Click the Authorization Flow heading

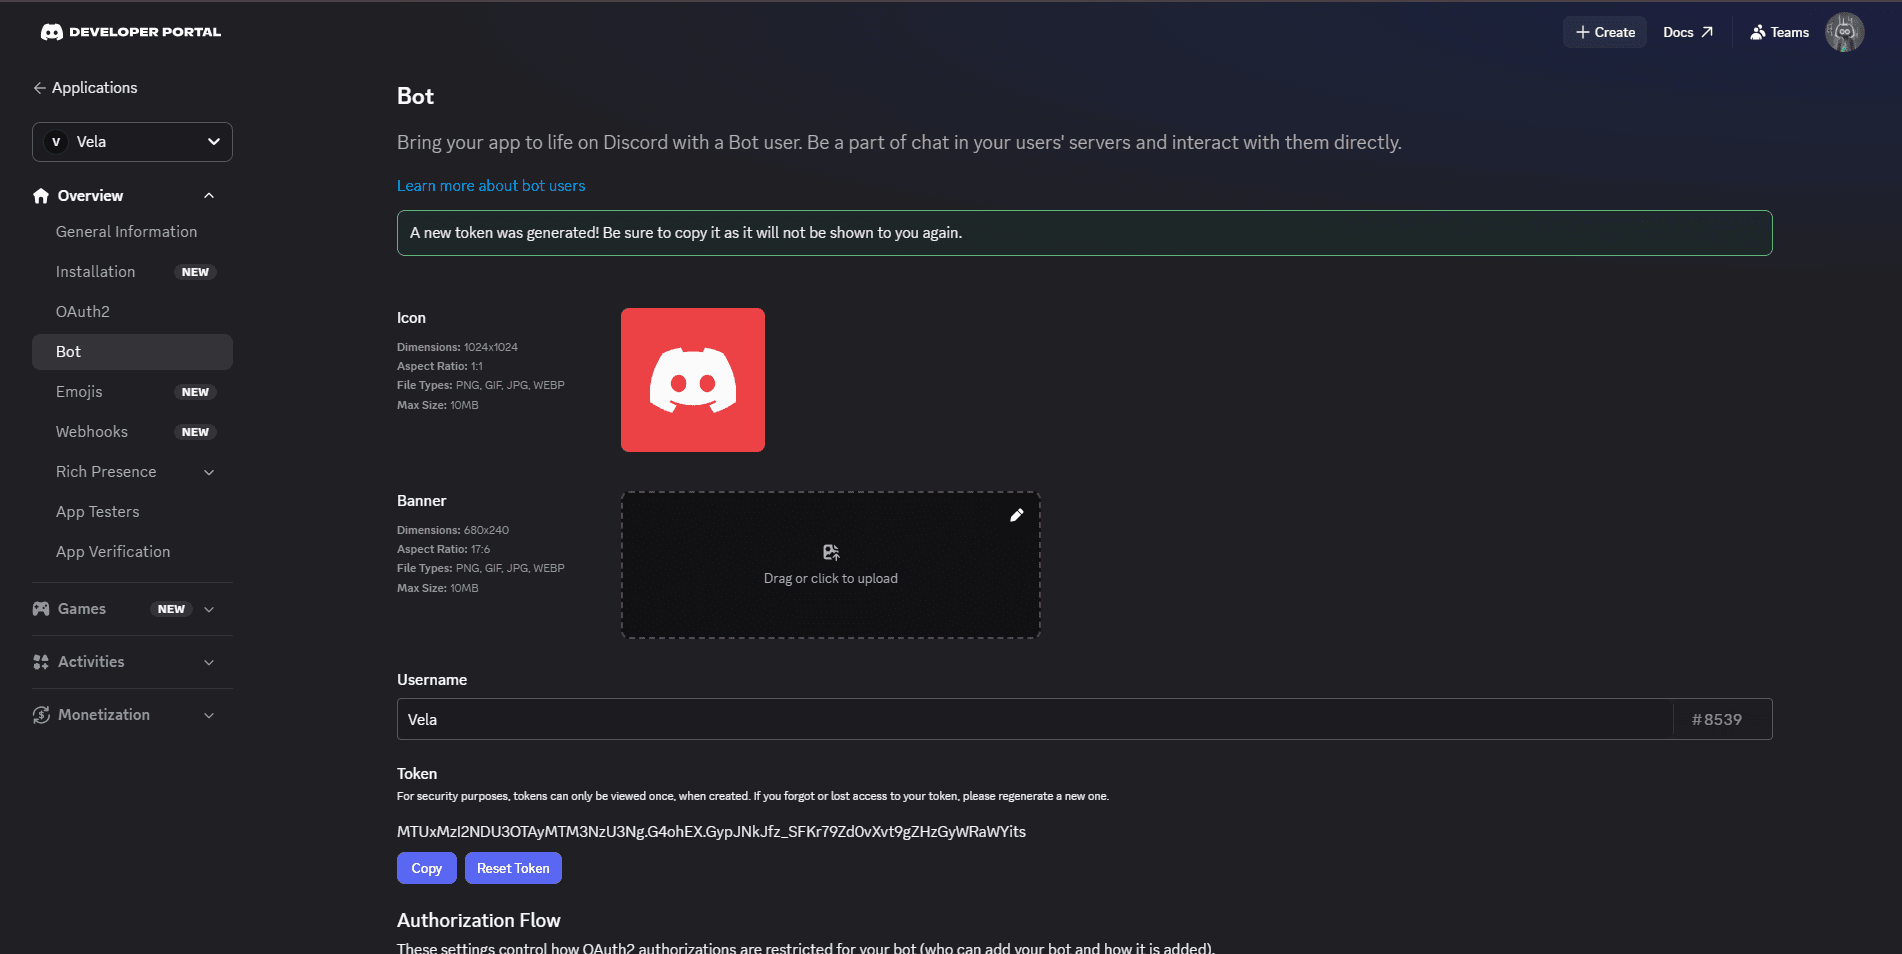pos(479,920)
